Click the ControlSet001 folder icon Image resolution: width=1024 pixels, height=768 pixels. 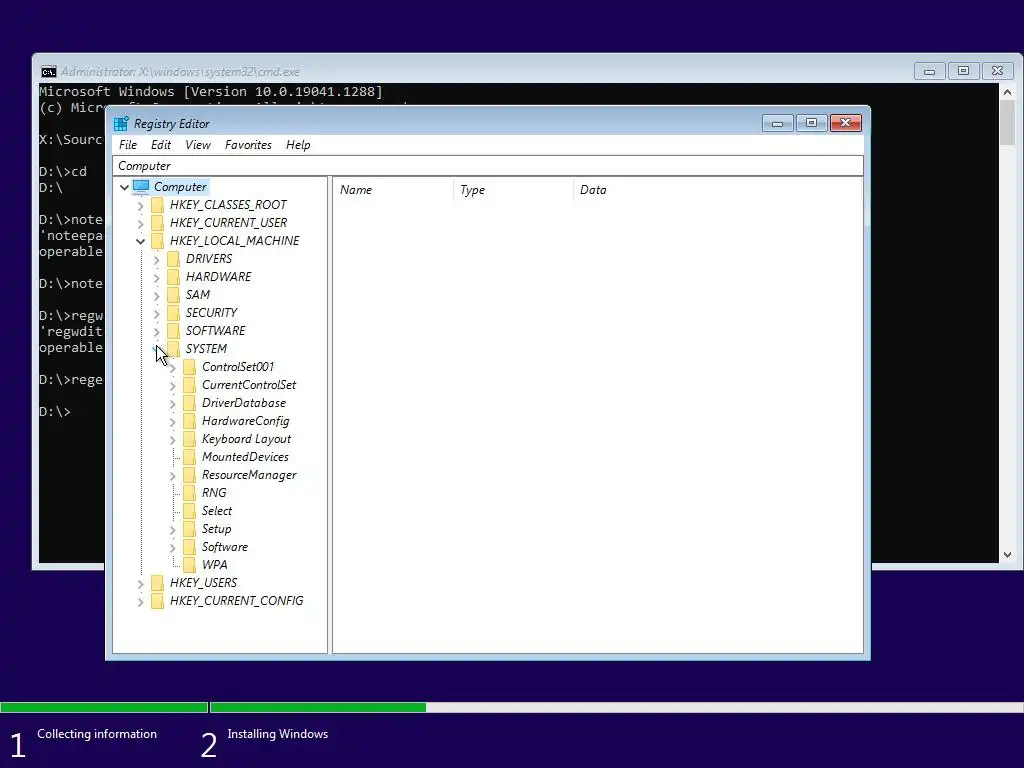coord(189,367)
